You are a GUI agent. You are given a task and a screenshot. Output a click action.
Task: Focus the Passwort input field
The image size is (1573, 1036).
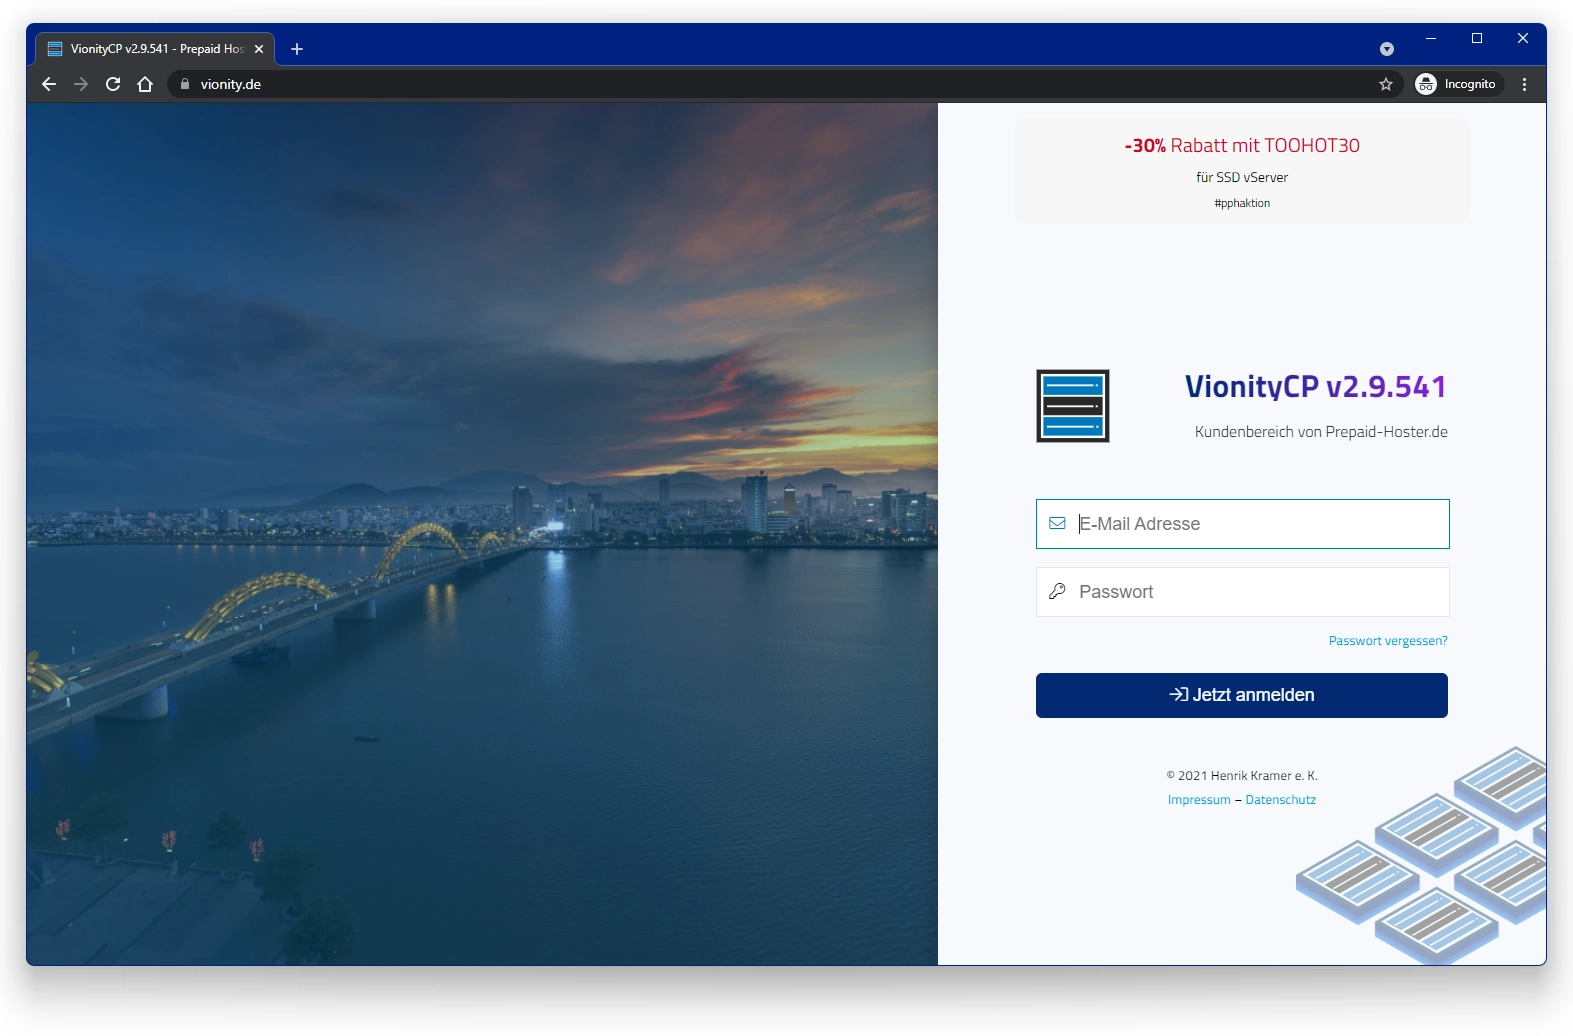tap(1243, 592)
